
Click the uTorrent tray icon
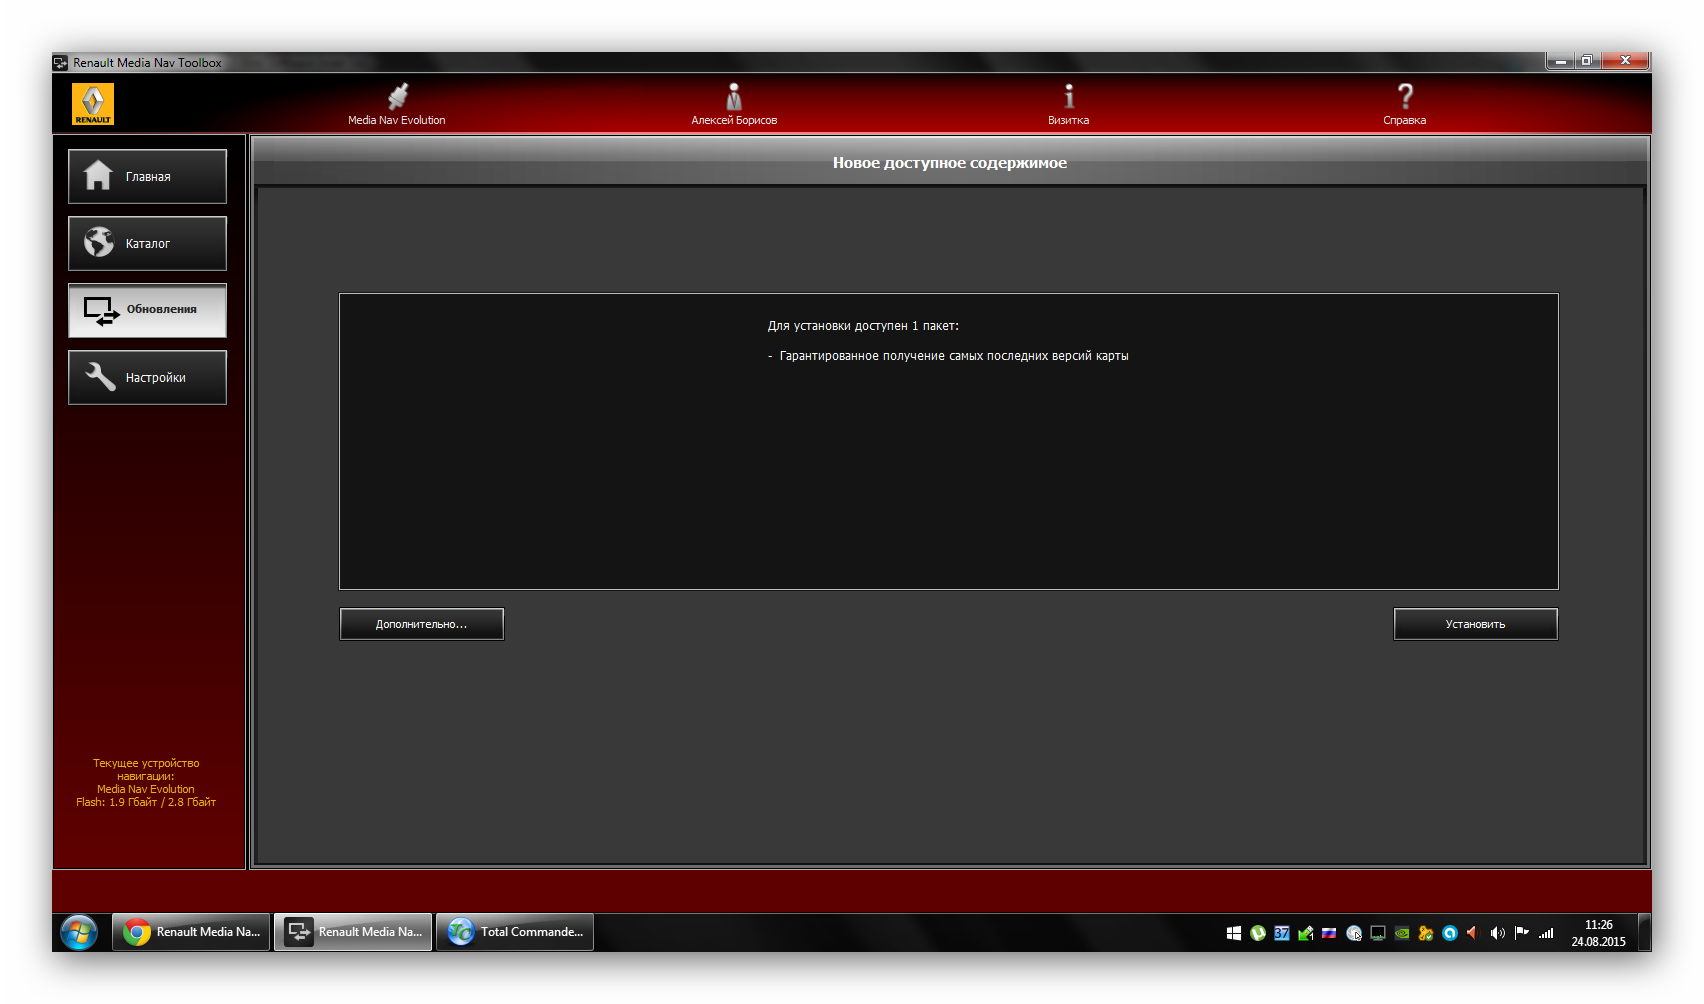pos(1258,933)
